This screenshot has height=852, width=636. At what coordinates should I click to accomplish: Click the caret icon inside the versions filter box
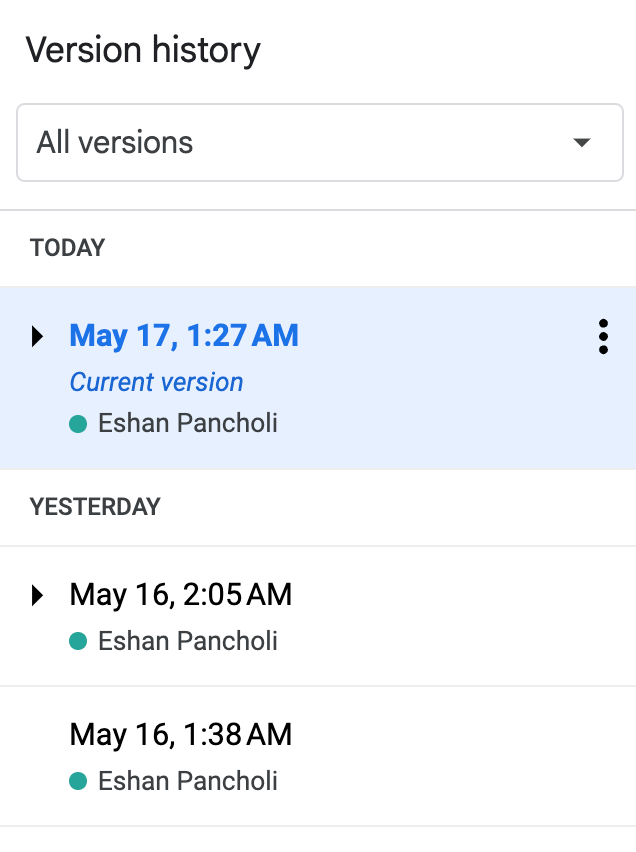click(581, 142)
